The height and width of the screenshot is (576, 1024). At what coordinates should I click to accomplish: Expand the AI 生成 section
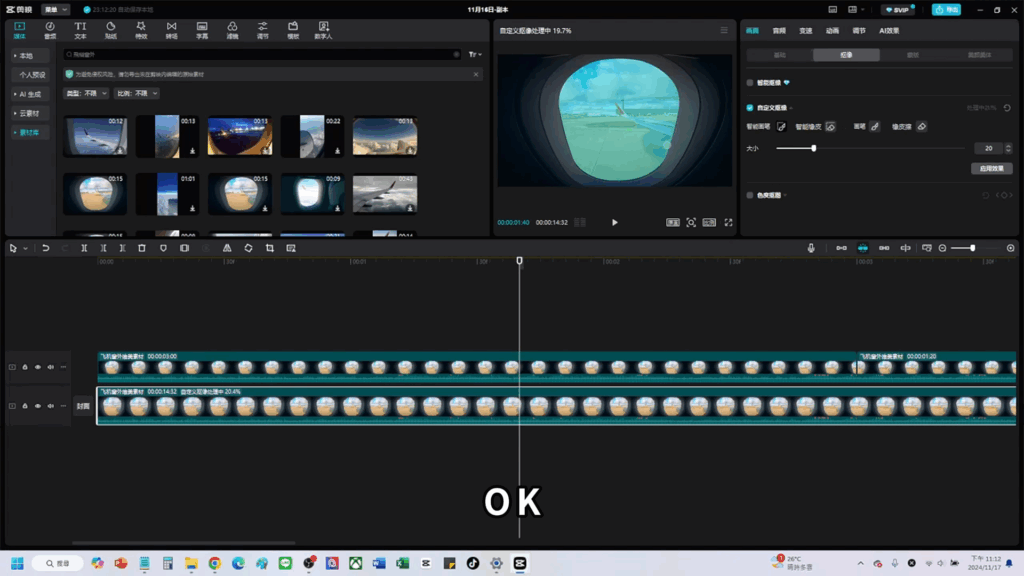(29, 94)
